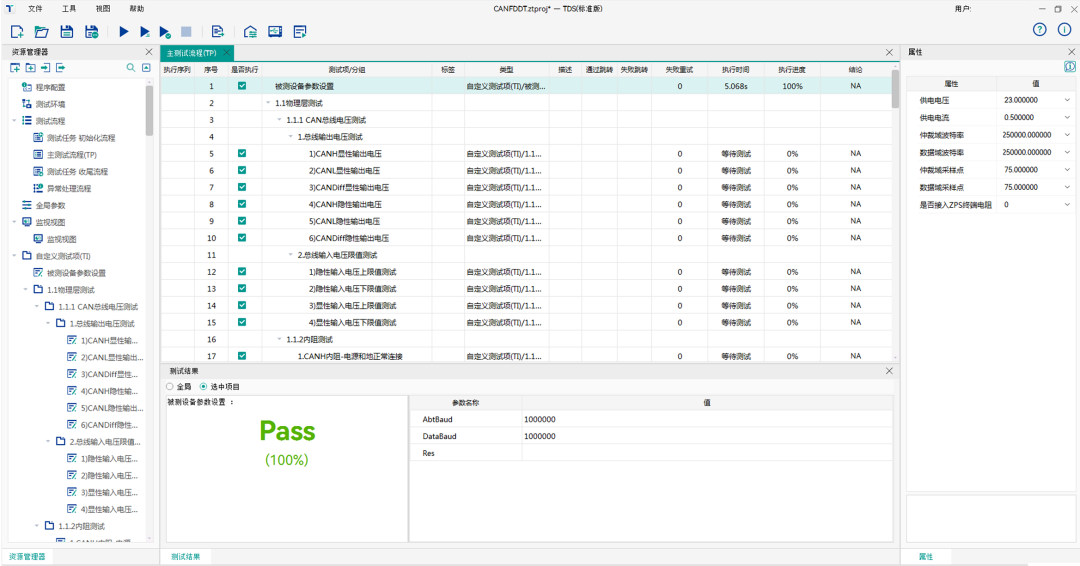This screenshot has width=1080, height=566.
Task: Open a project with the folder icon
Action: click(41, 32)
